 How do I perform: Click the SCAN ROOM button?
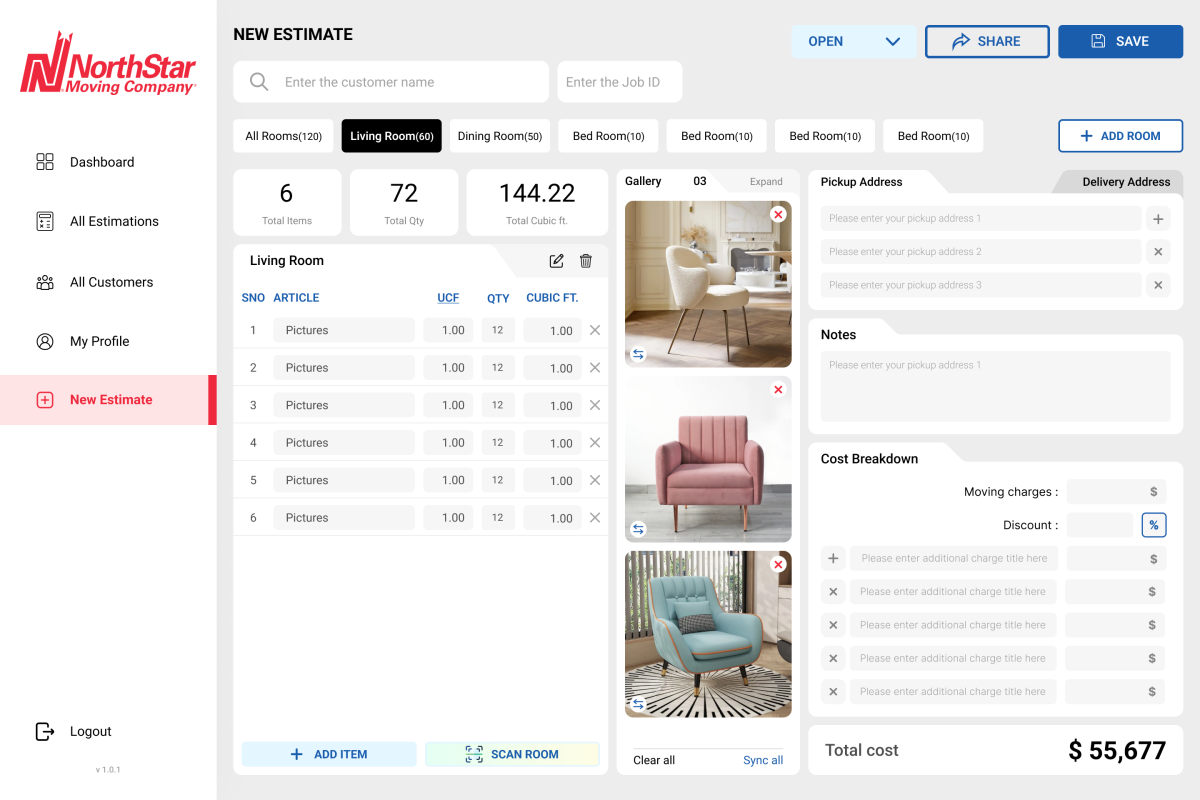point(512,754)
